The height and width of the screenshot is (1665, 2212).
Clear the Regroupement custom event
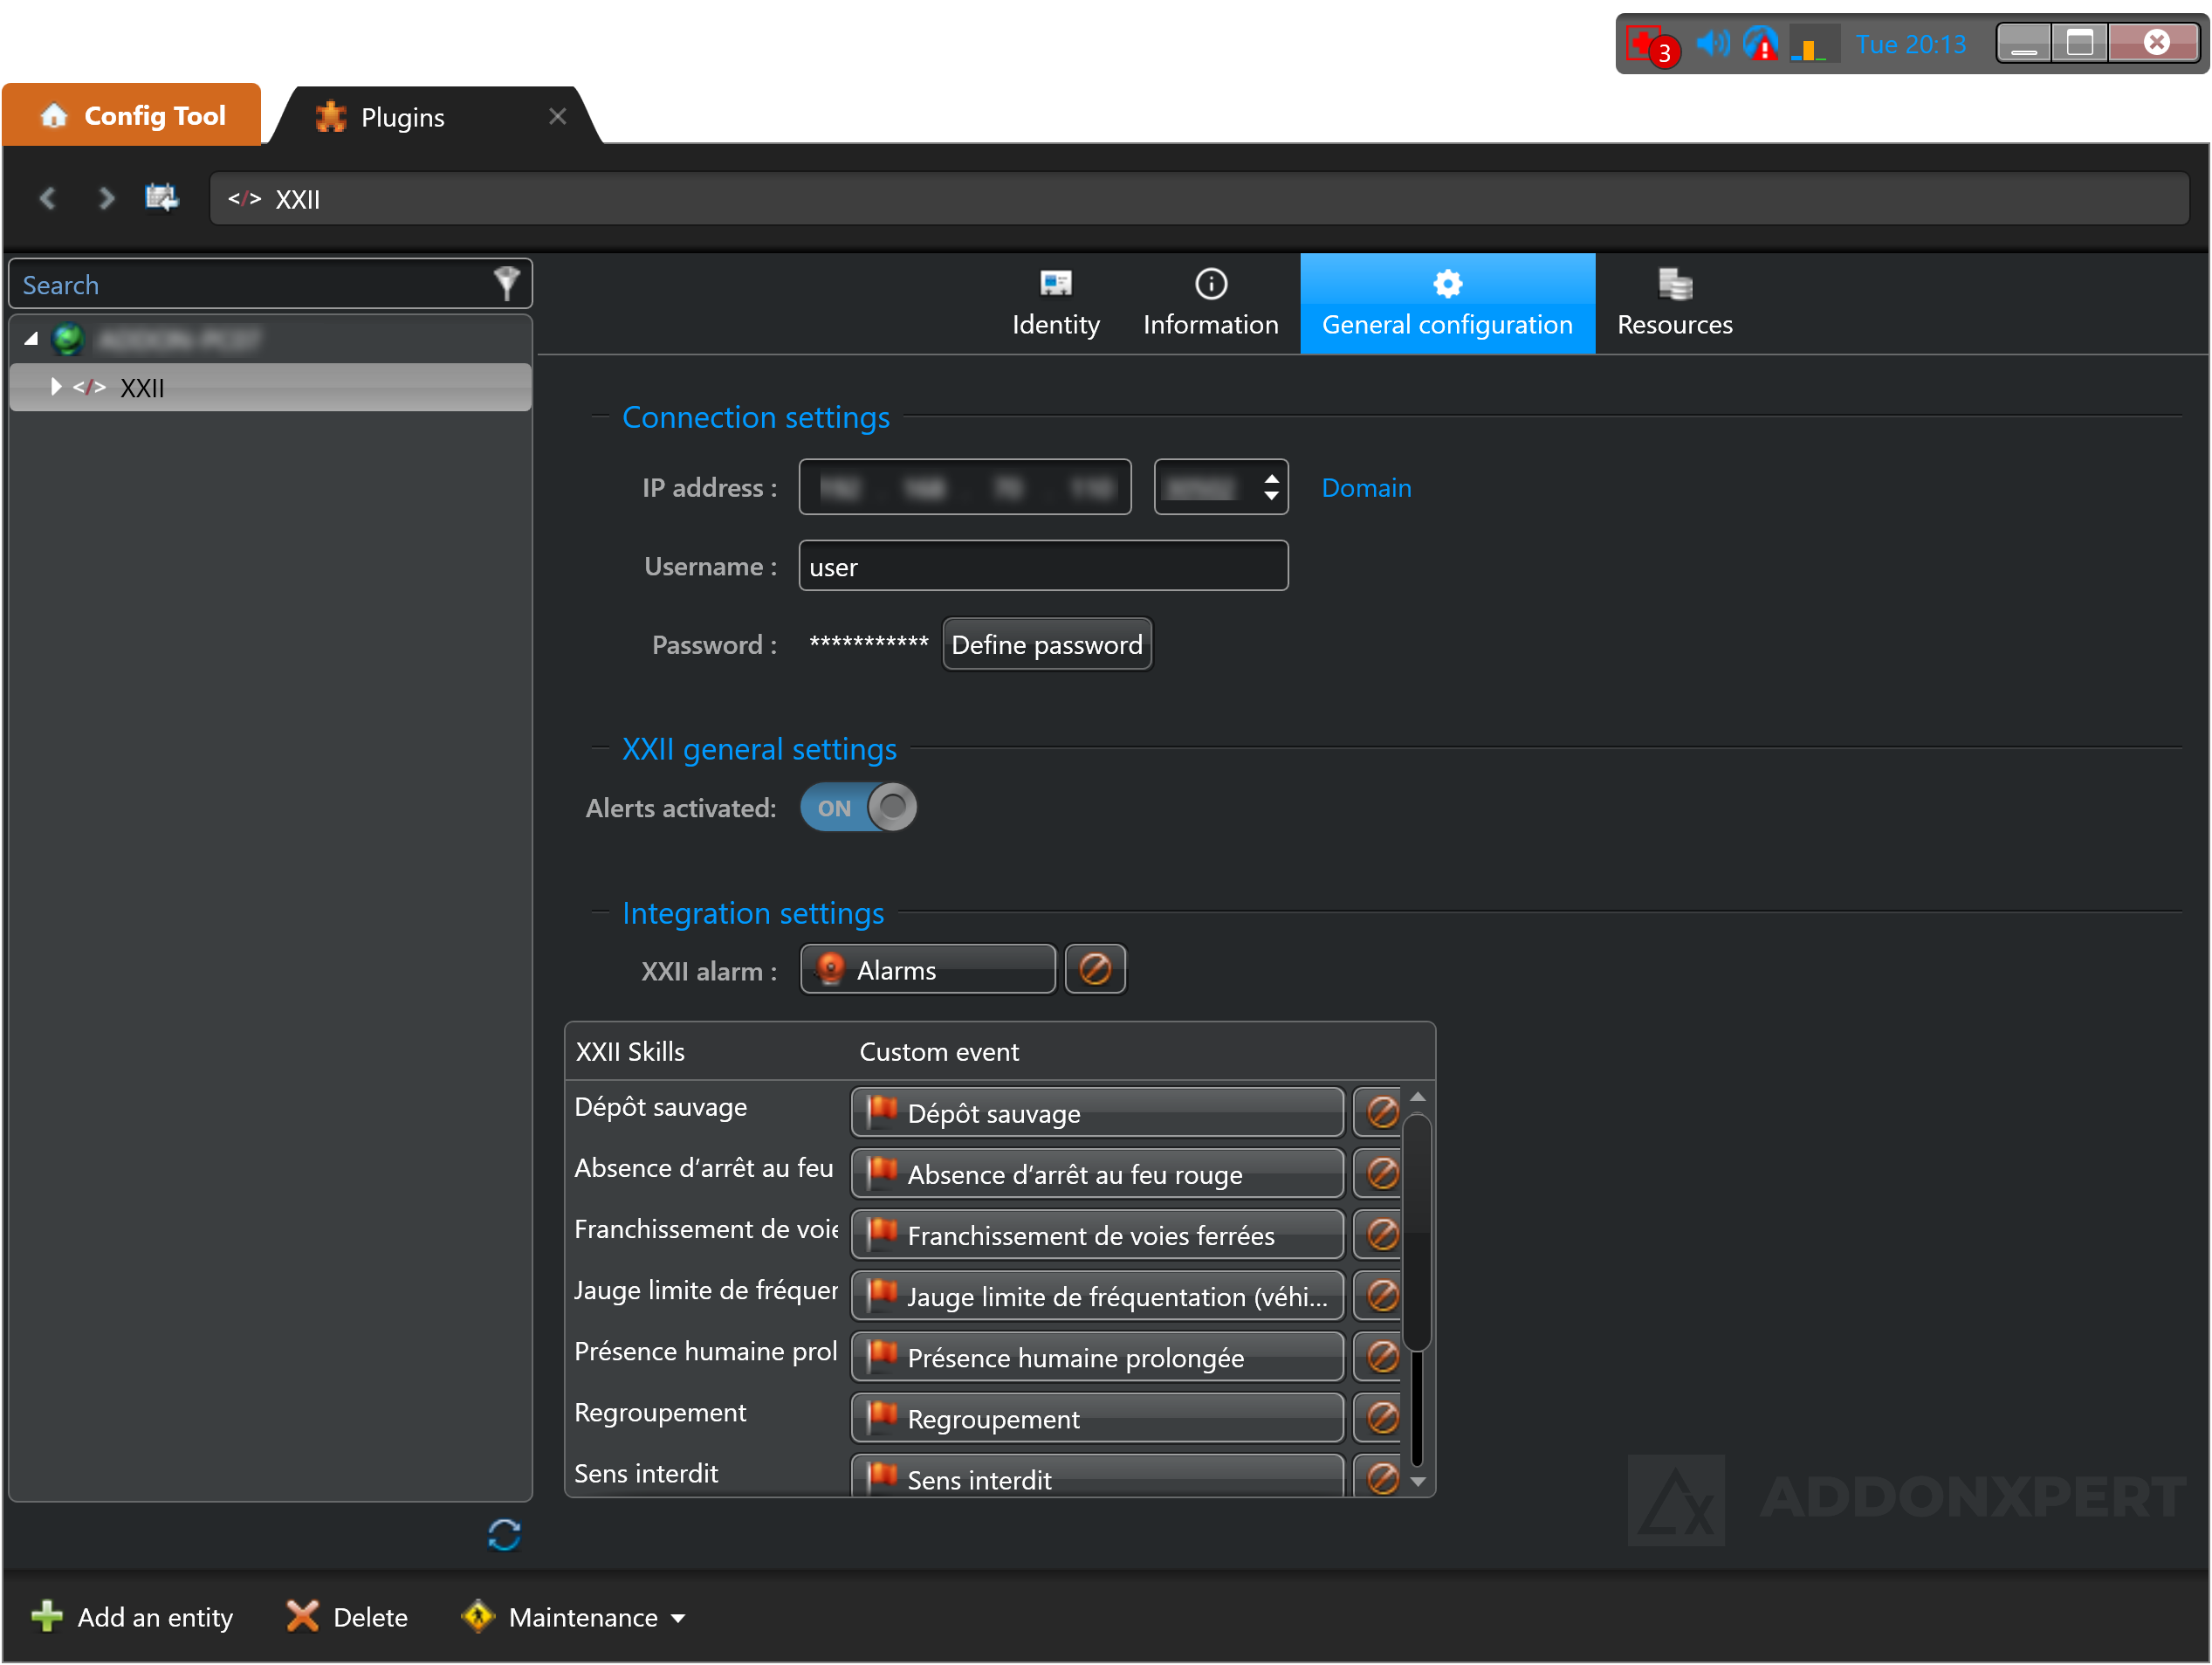[x=1382, y=1419]
